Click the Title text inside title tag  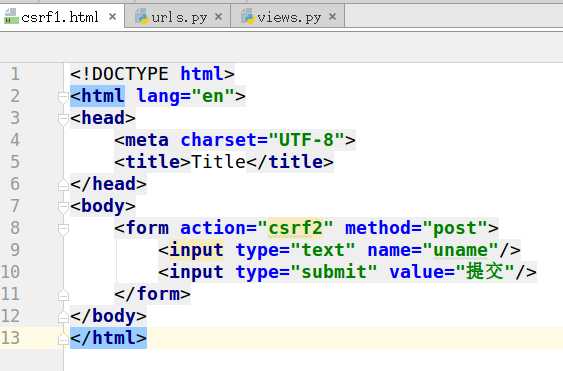click(x=218, y=162)
